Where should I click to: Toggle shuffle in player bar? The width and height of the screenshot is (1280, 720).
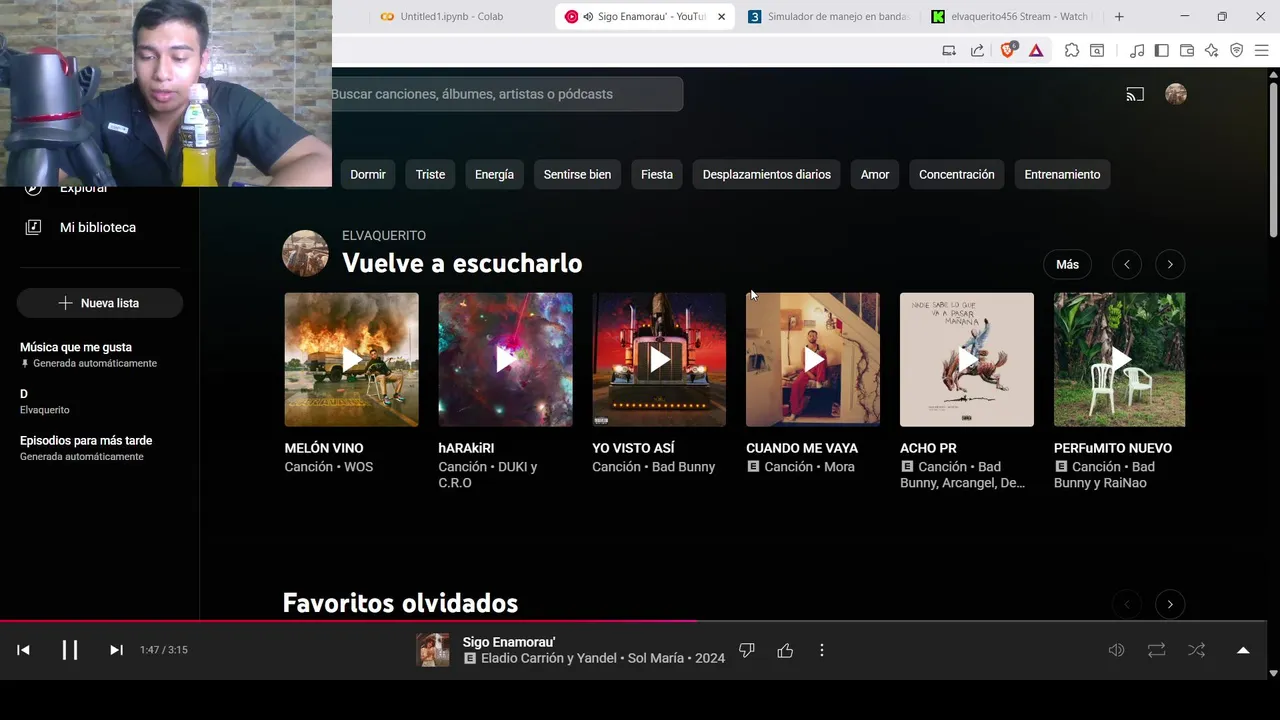click(x=1196, y=650)
